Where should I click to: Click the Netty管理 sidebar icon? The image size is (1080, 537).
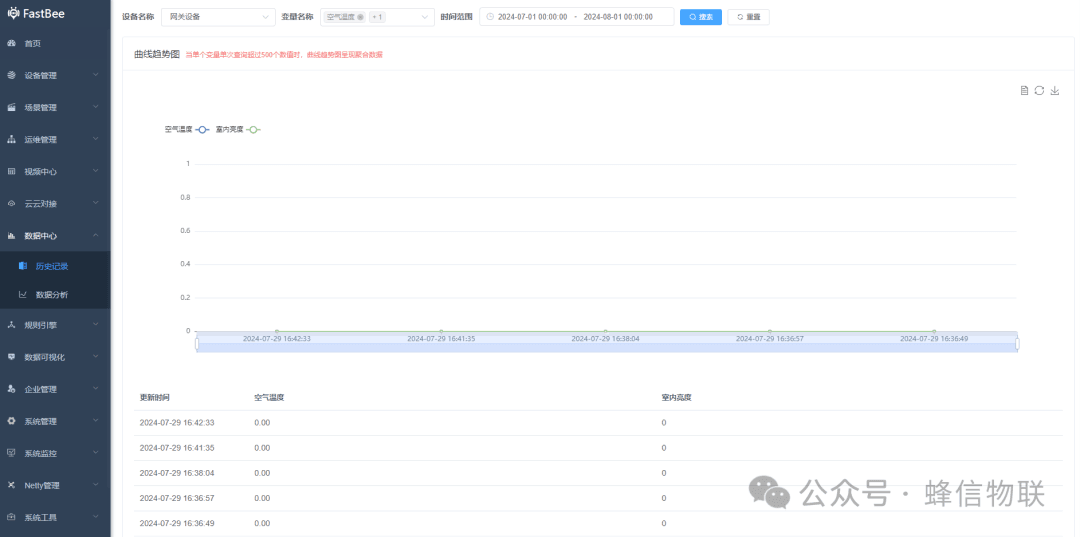click(11, 485)
